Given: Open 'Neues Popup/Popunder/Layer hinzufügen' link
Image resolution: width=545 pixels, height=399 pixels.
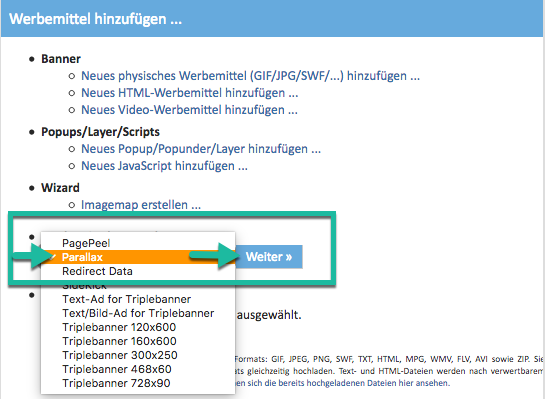Looking at the screenshot, I should tap(201, 149).
